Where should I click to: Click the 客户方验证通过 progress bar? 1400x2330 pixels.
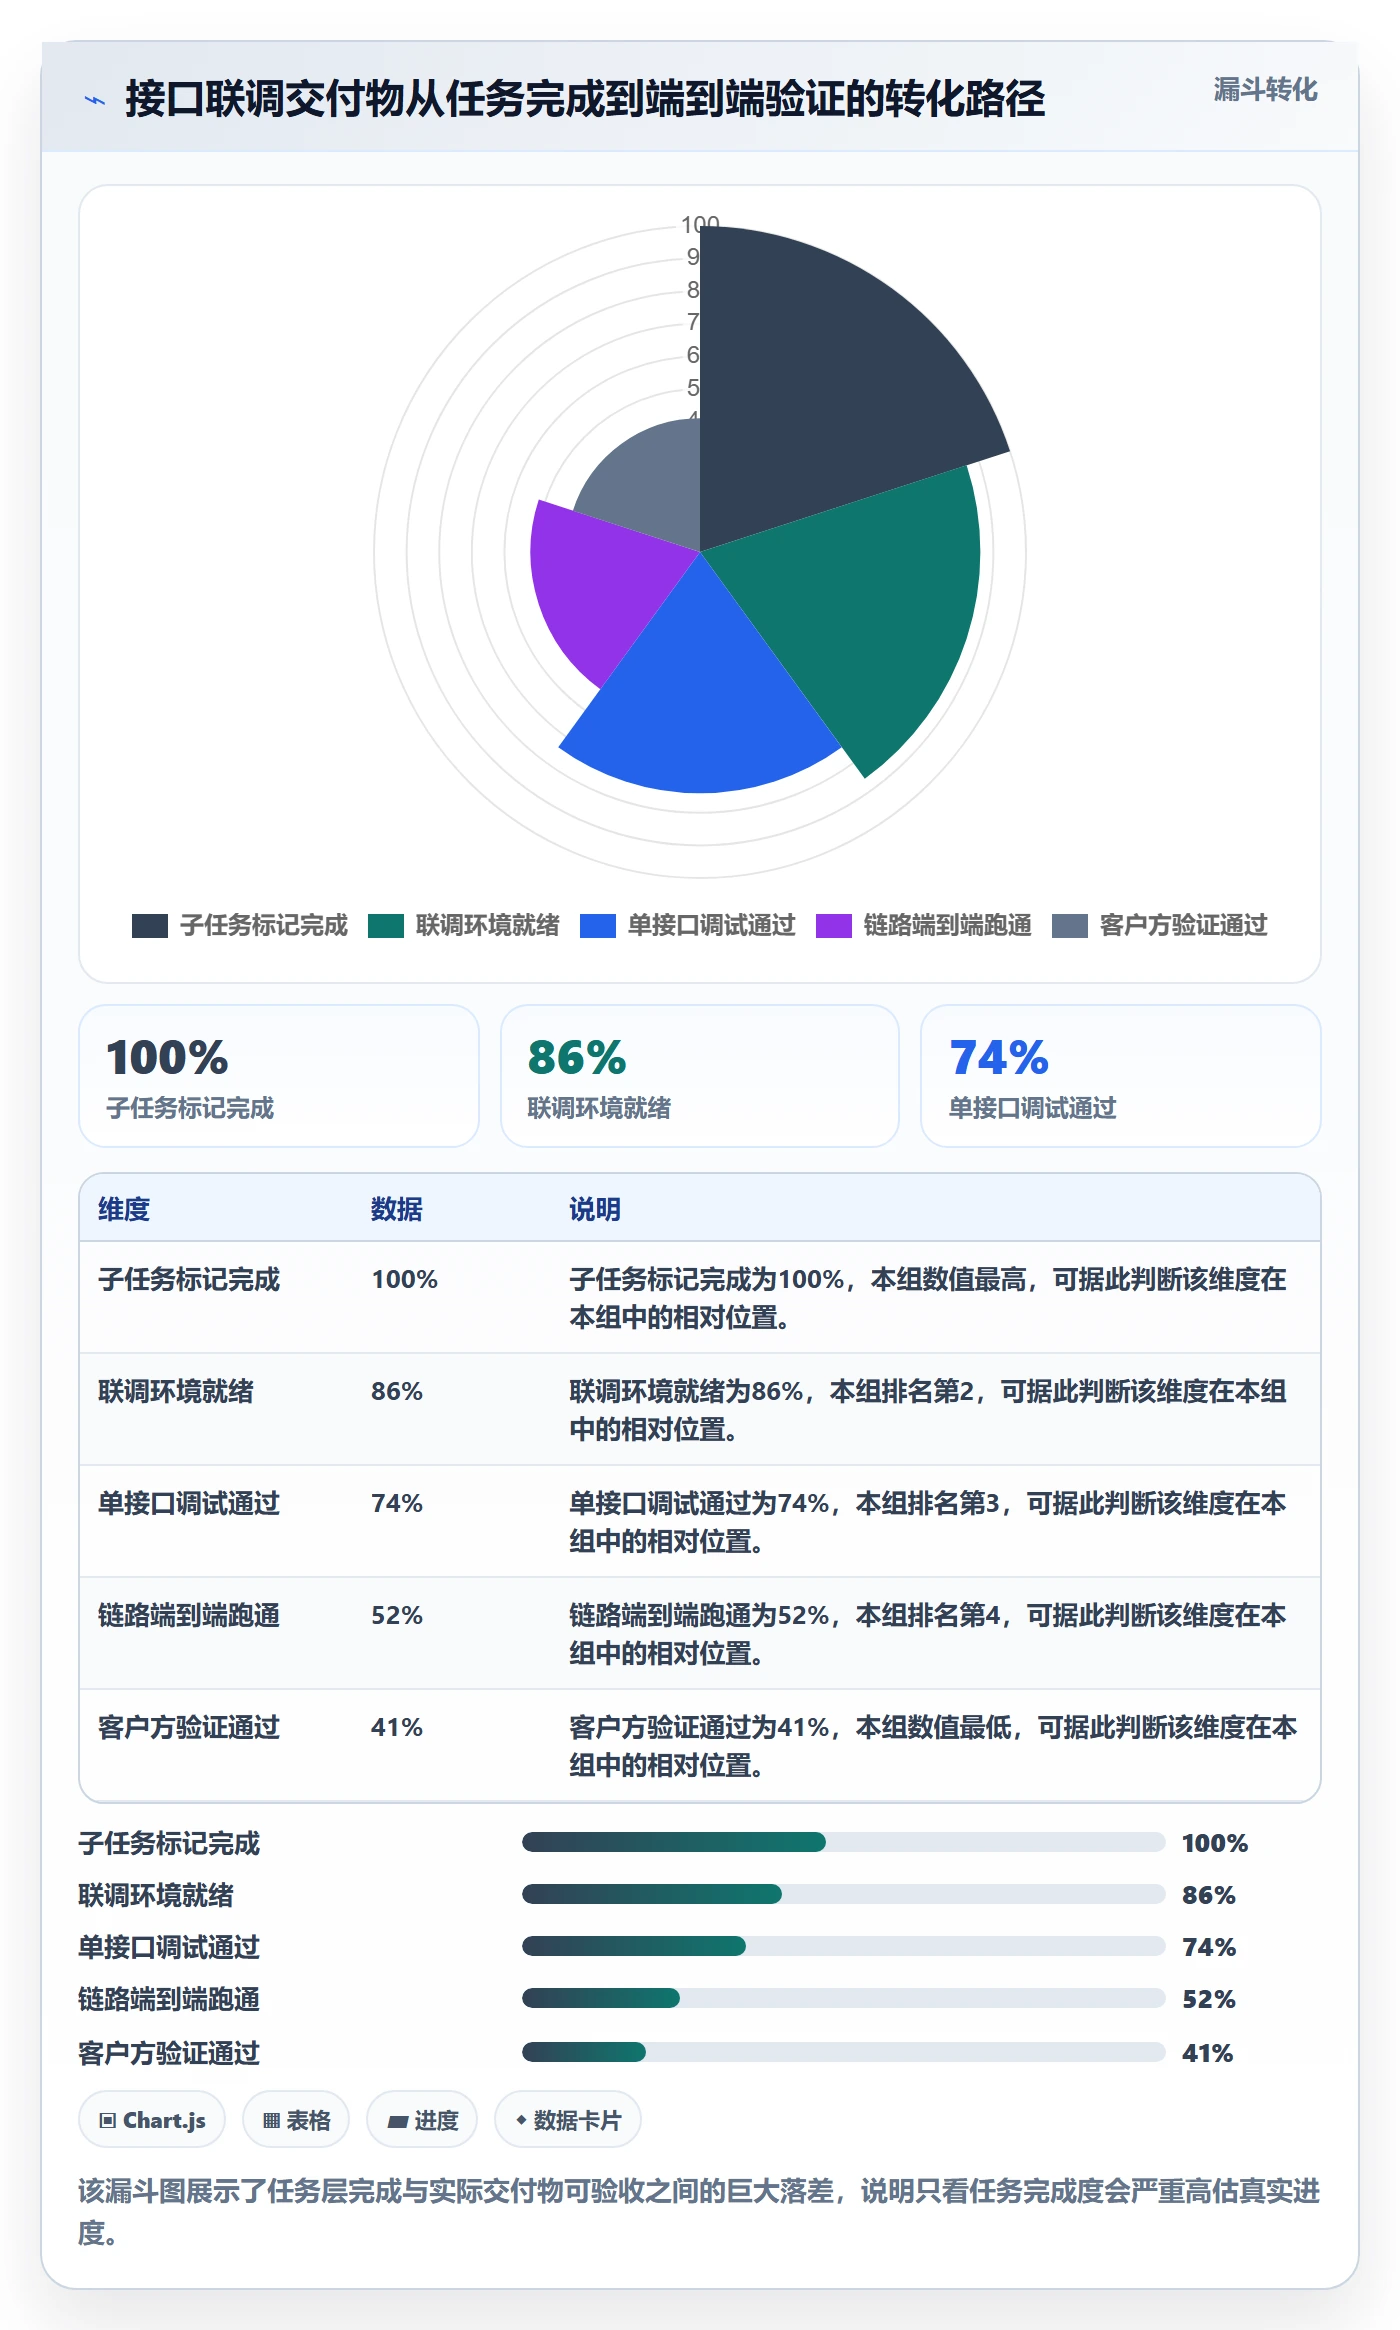tap(843, 2052)
